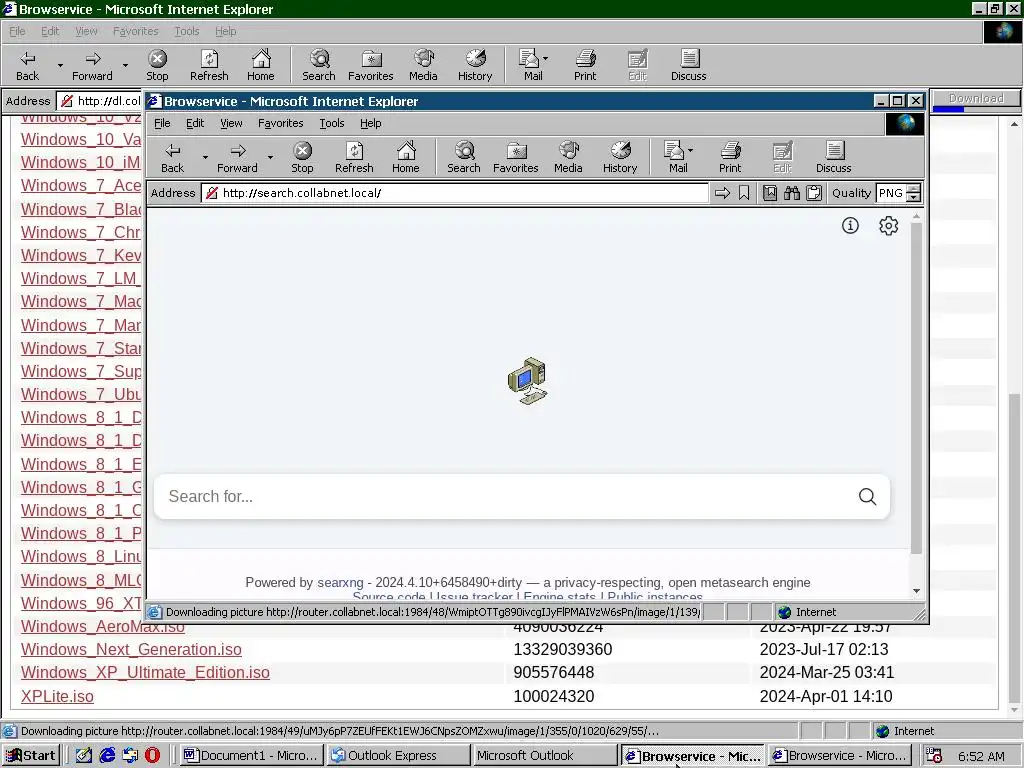Open Discuss in the front window toolbar
The image size is (1024, 768).
coord(833,157)
